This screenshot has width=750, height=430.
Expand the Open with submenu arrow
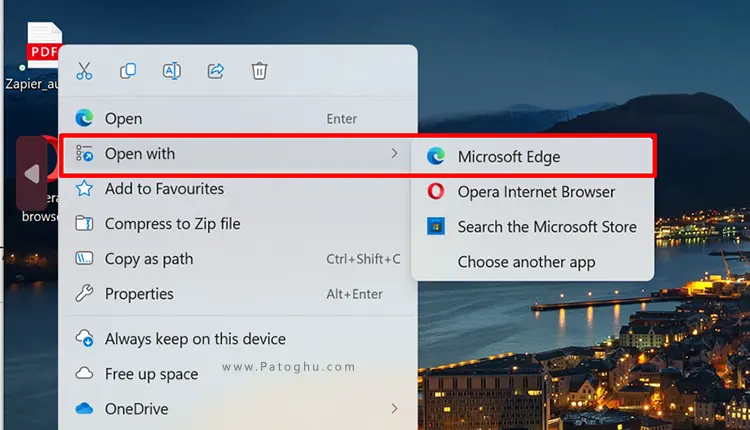pyautogui.click(x=394, y=153)
